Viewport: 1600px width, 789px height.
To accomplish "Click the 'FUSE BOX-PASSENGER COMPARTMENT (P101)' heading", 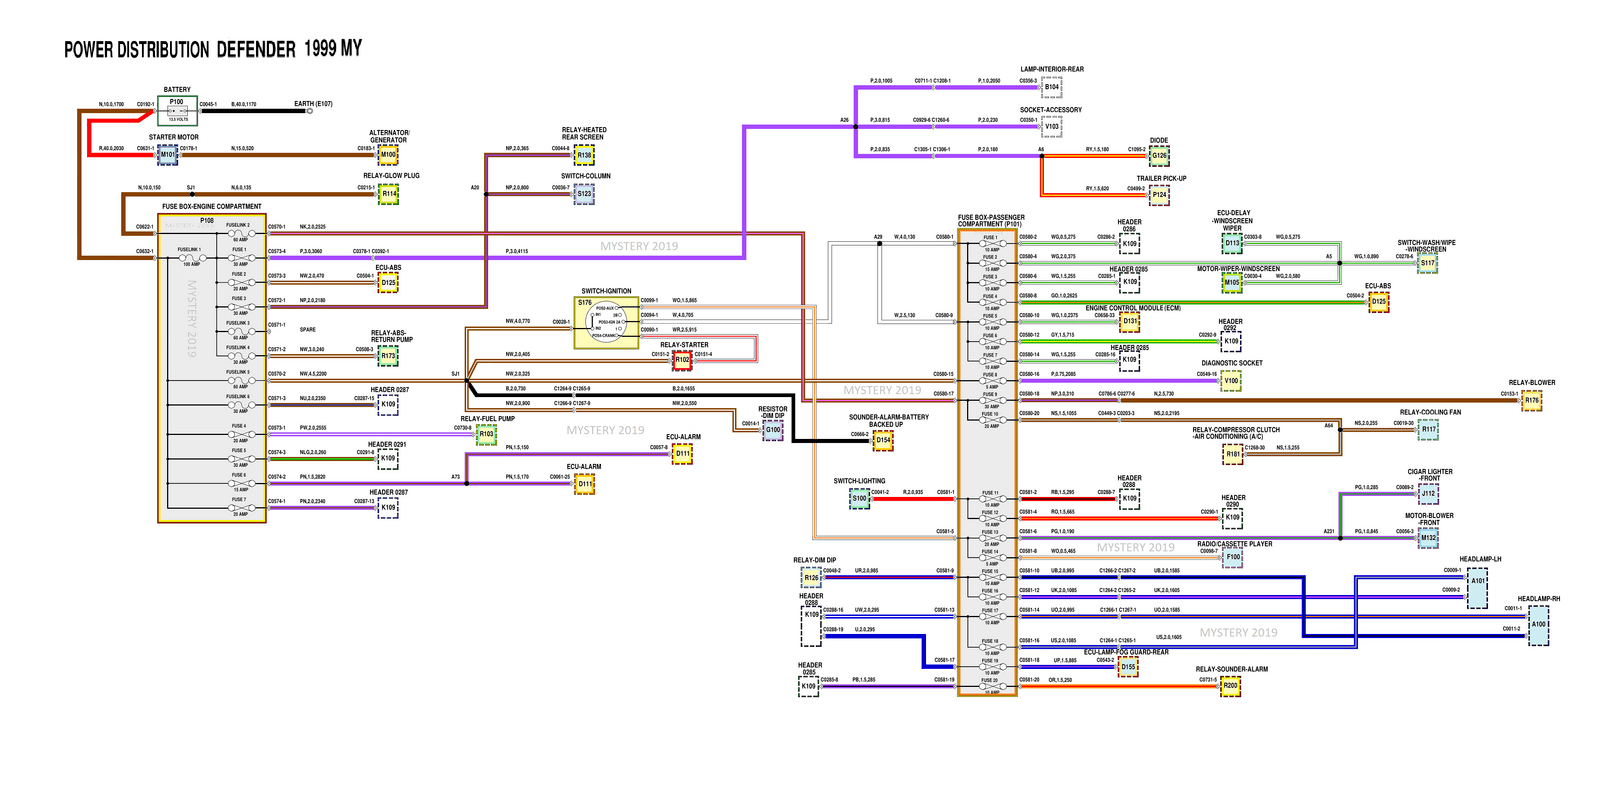I will coord(991,221).
